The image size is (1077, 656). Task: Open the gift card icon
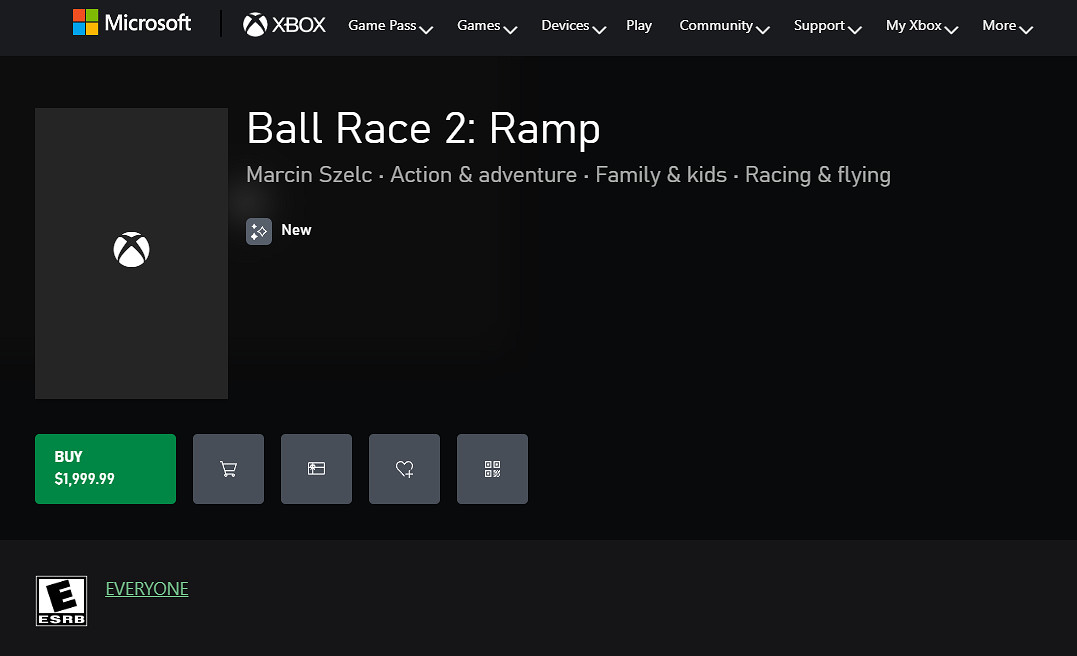(316, 468)
